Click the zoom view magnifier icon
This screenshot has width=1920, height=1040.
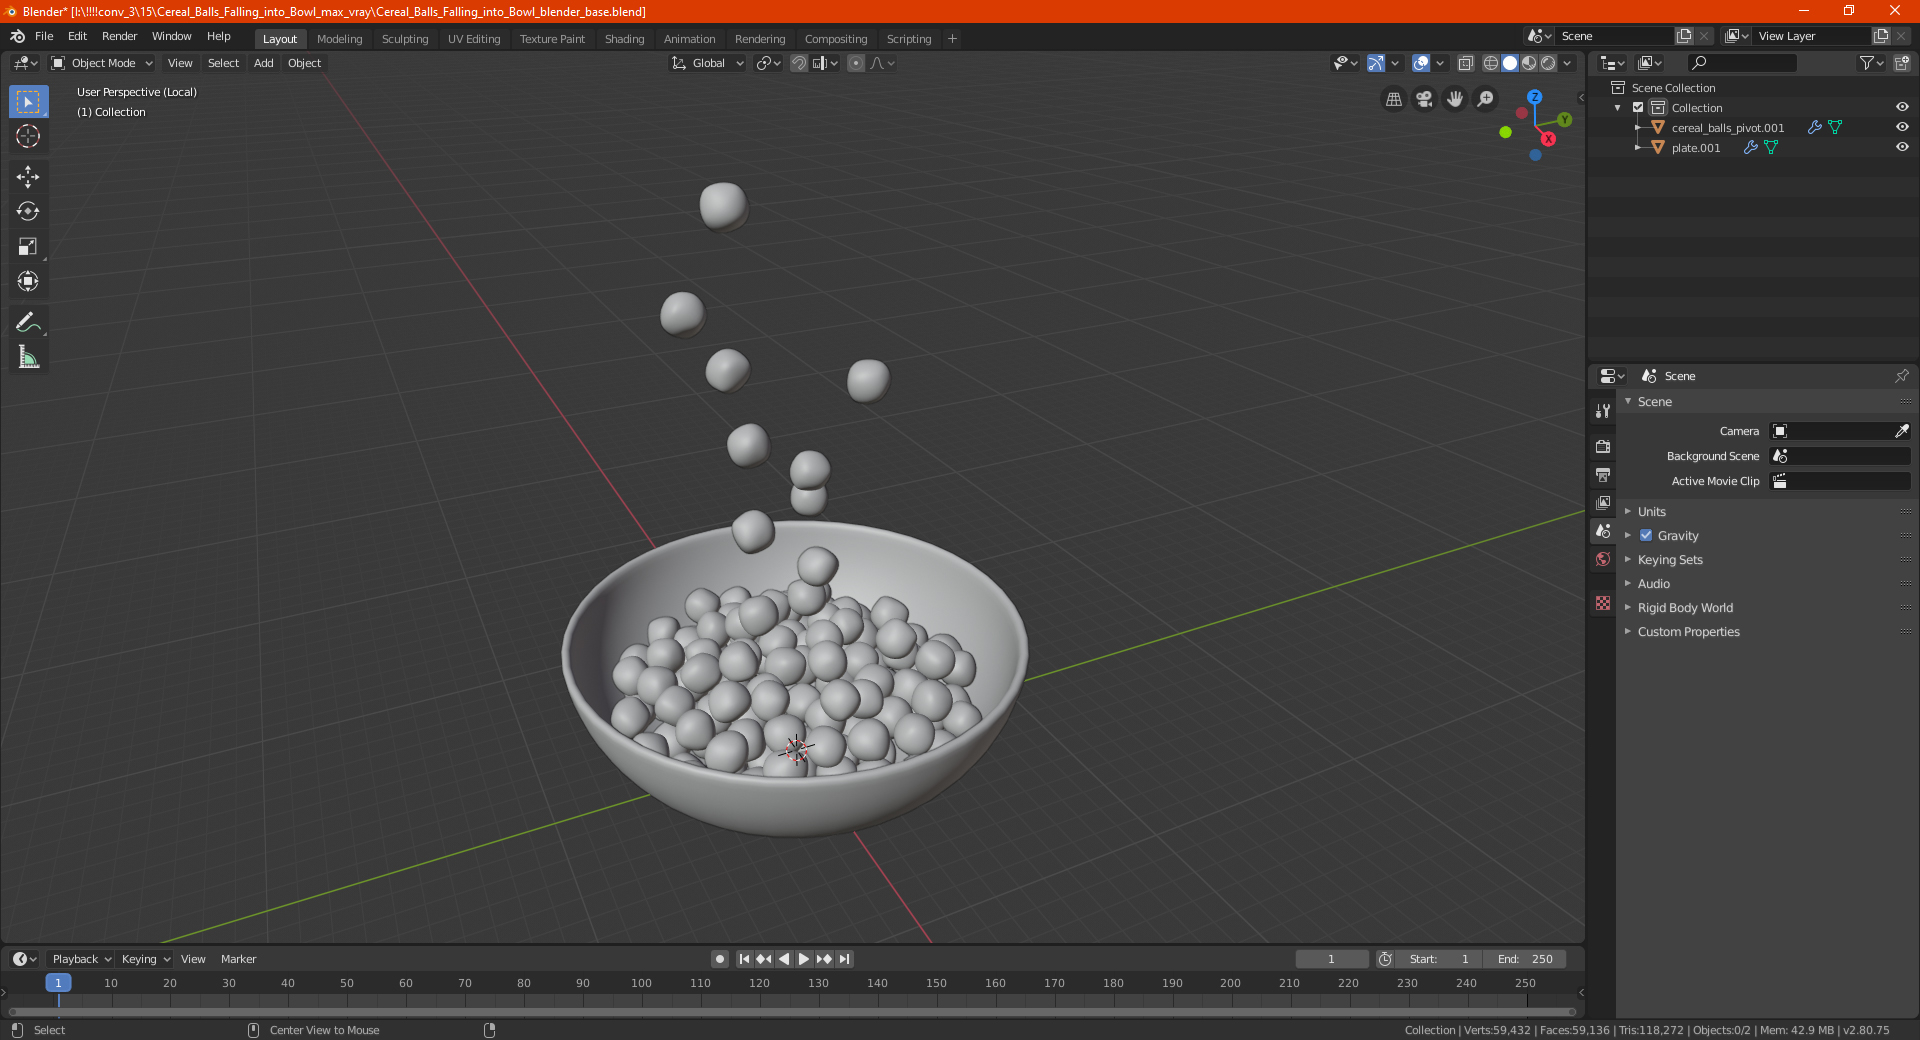click(1486, 99)
